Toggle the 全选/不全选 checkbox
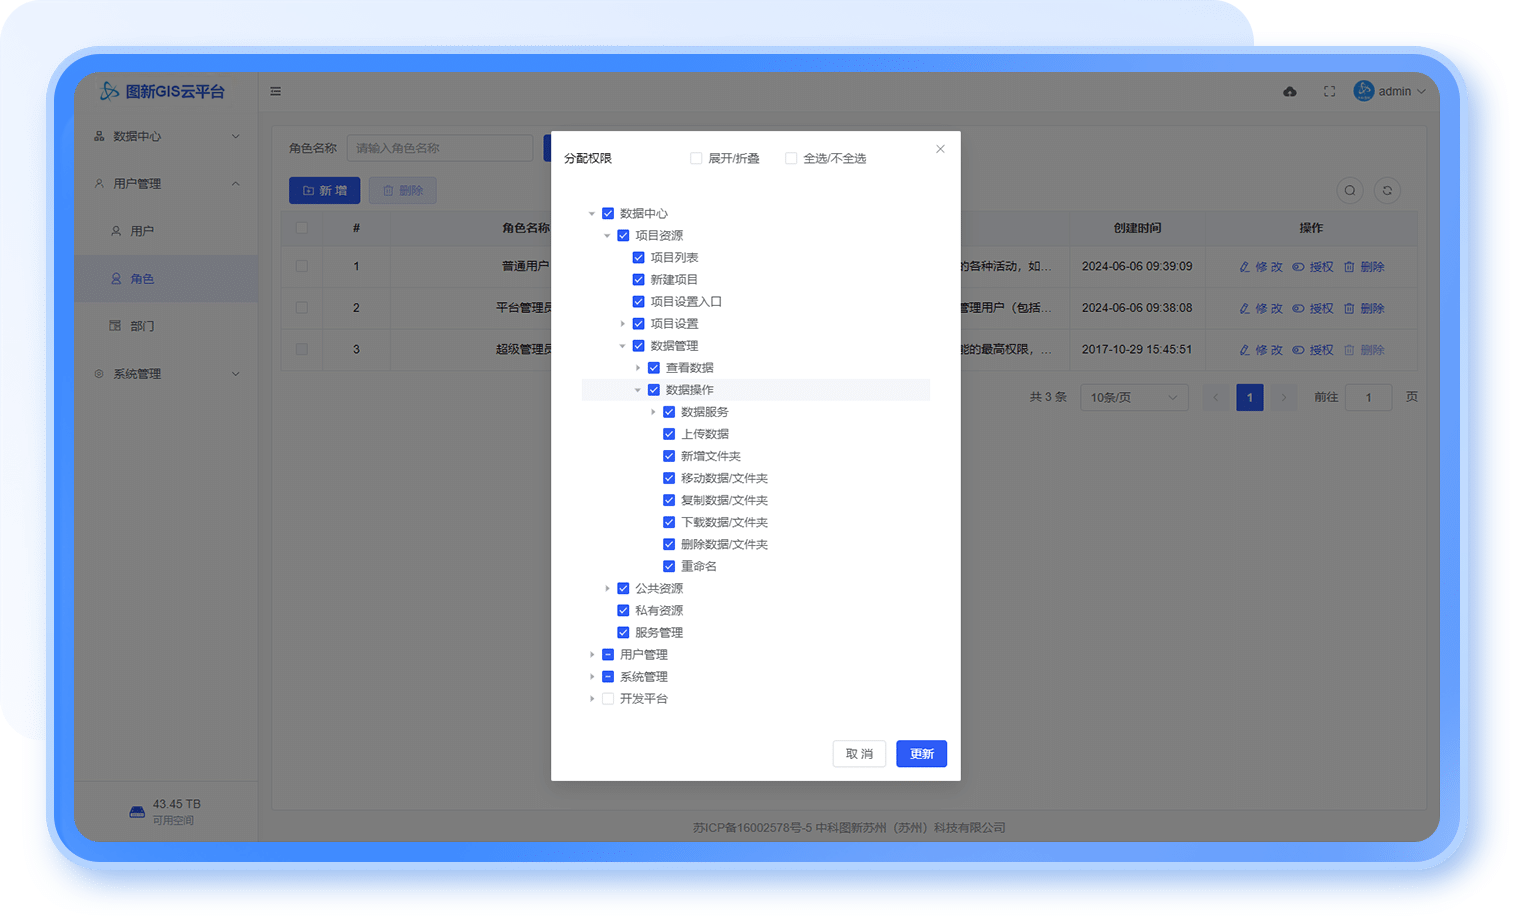 point(791,158)
